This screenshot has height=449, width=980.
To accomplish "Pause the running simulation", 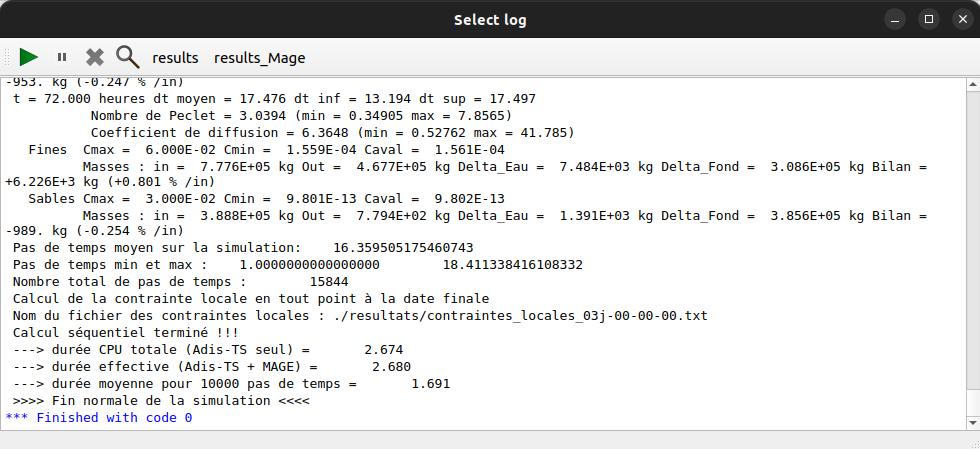I will (62, 58).
